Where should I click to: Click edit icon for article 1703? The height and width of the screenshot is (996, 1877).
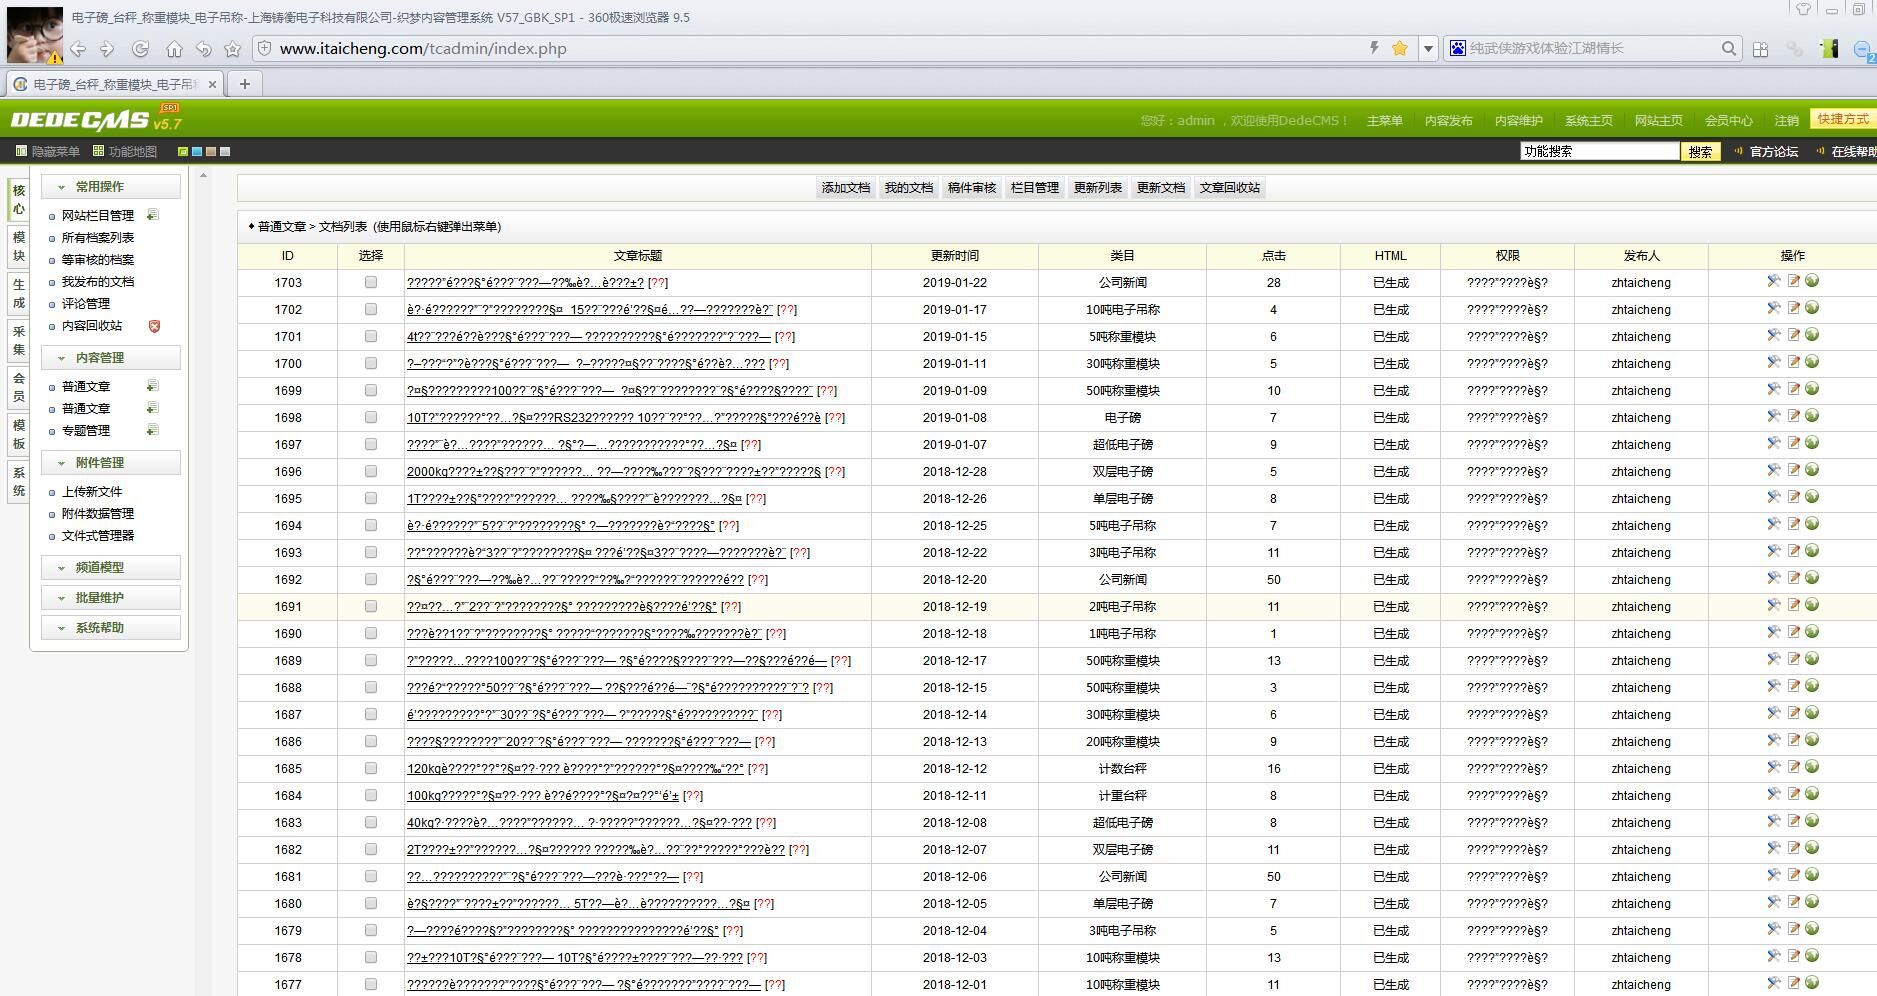[1793, 282]
